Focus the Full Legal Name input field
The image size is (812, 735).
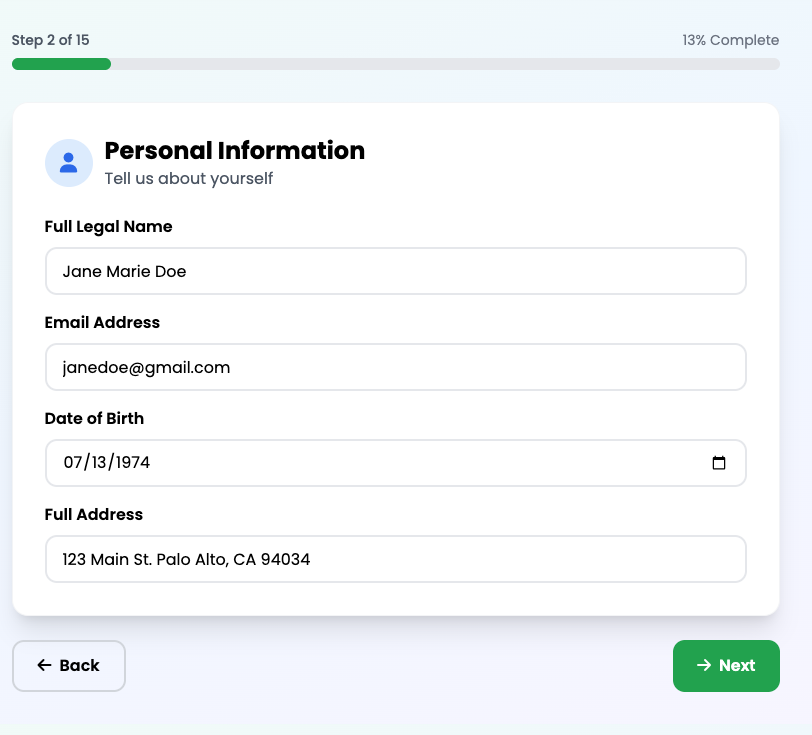[x=395, y=271]
